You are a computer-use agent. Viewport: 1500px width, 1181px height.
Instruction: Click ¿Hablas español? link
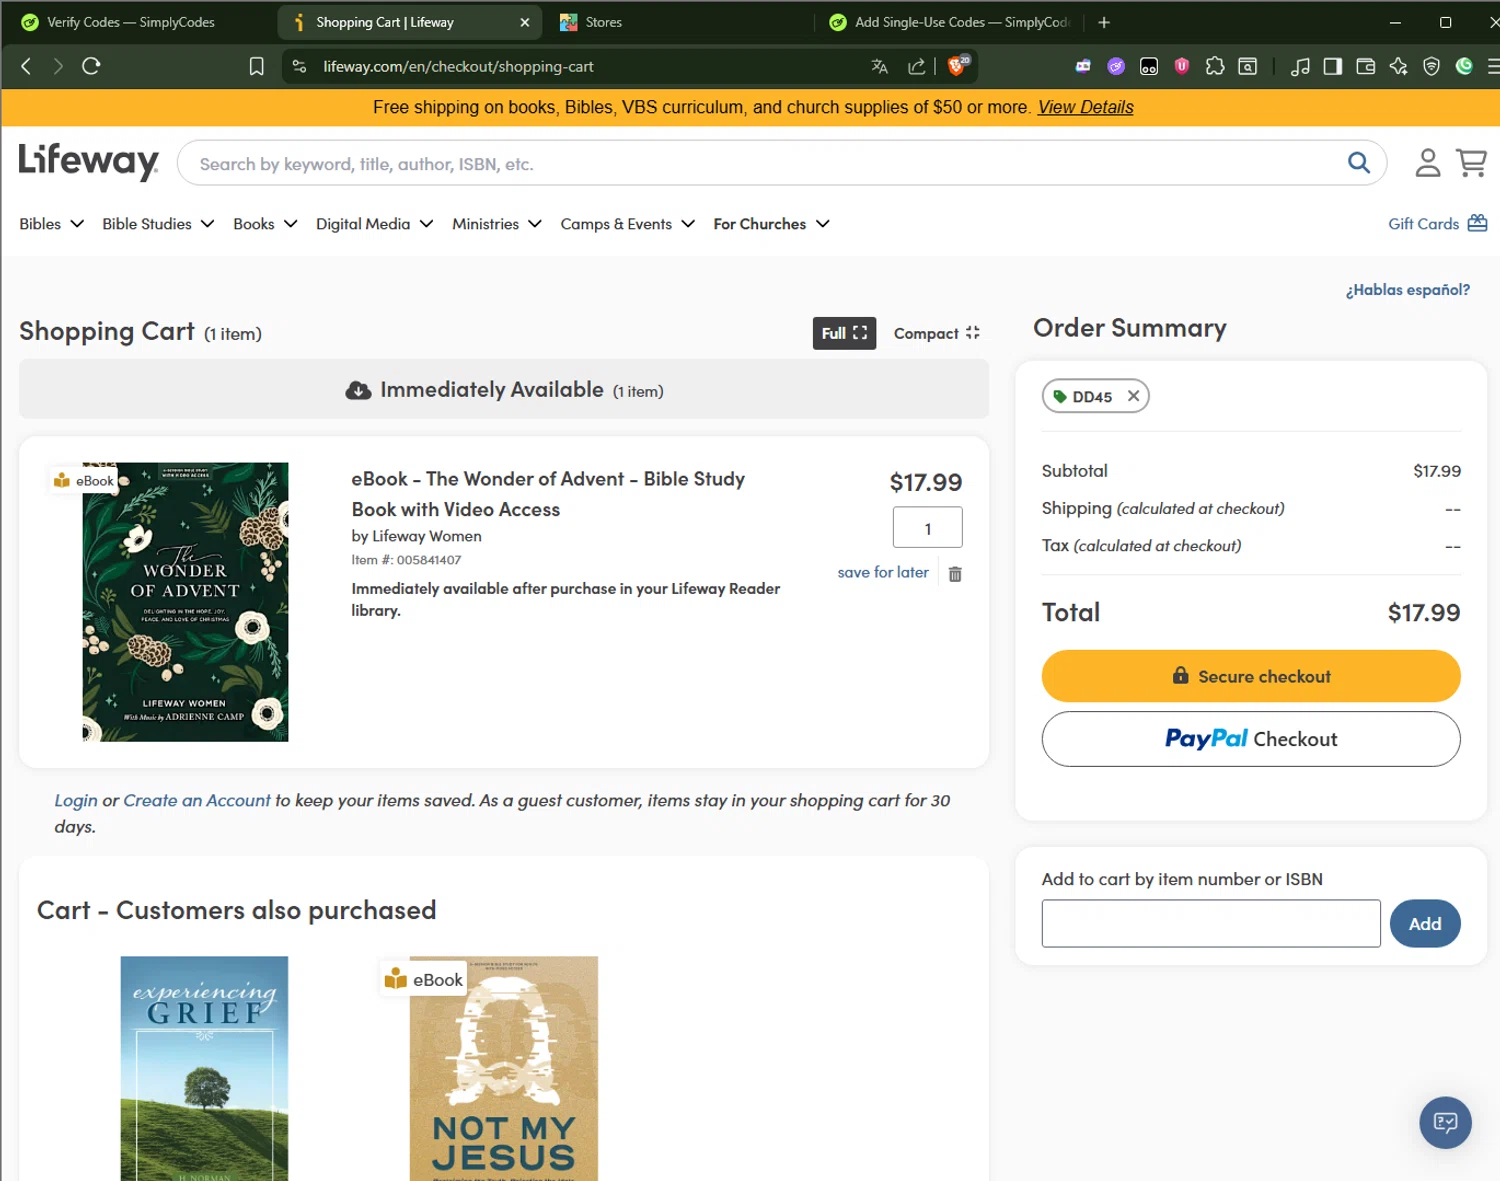pyautogui.click(x=1407, y=290)
